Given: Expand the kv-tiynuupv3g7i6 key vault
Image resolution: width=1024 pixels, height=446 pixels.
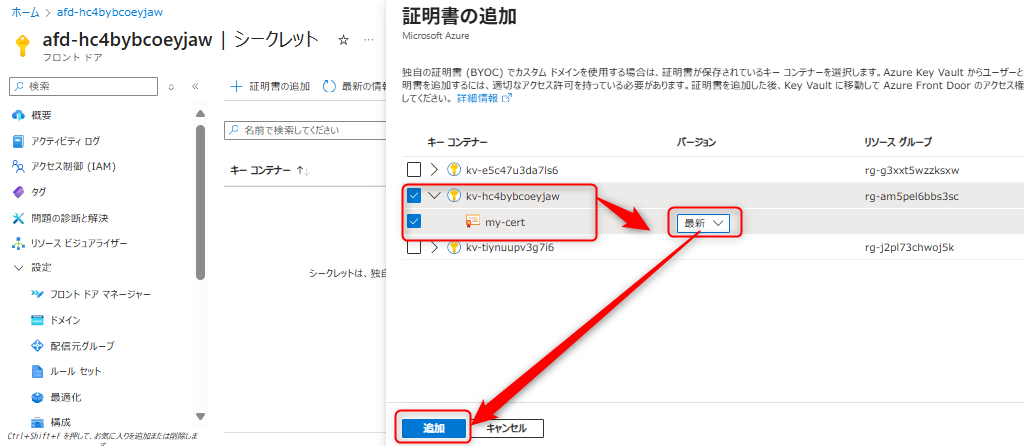Looking at the screenshot, I should (434, 247).
